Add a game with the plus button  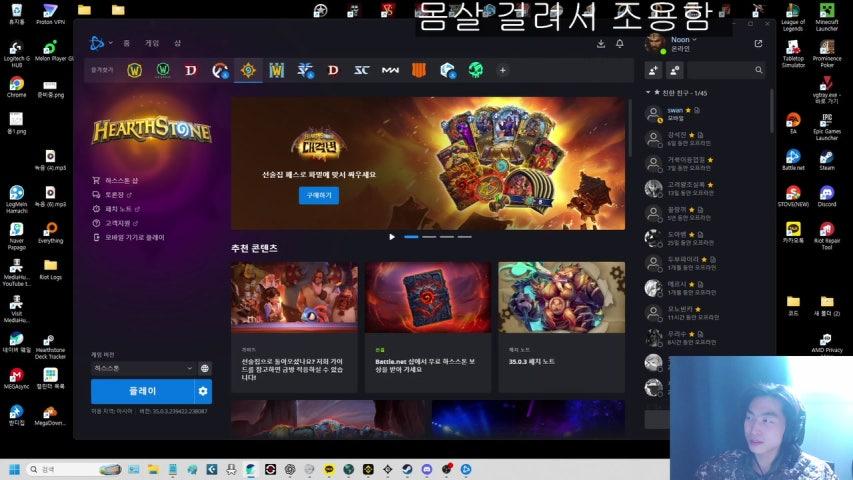[x=502, y=70]
